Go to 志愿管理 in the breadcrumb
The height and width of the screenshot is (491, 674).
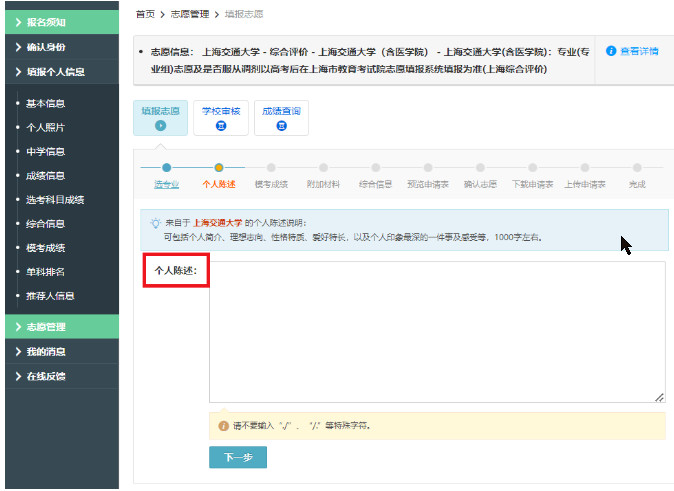pos(190,14)
